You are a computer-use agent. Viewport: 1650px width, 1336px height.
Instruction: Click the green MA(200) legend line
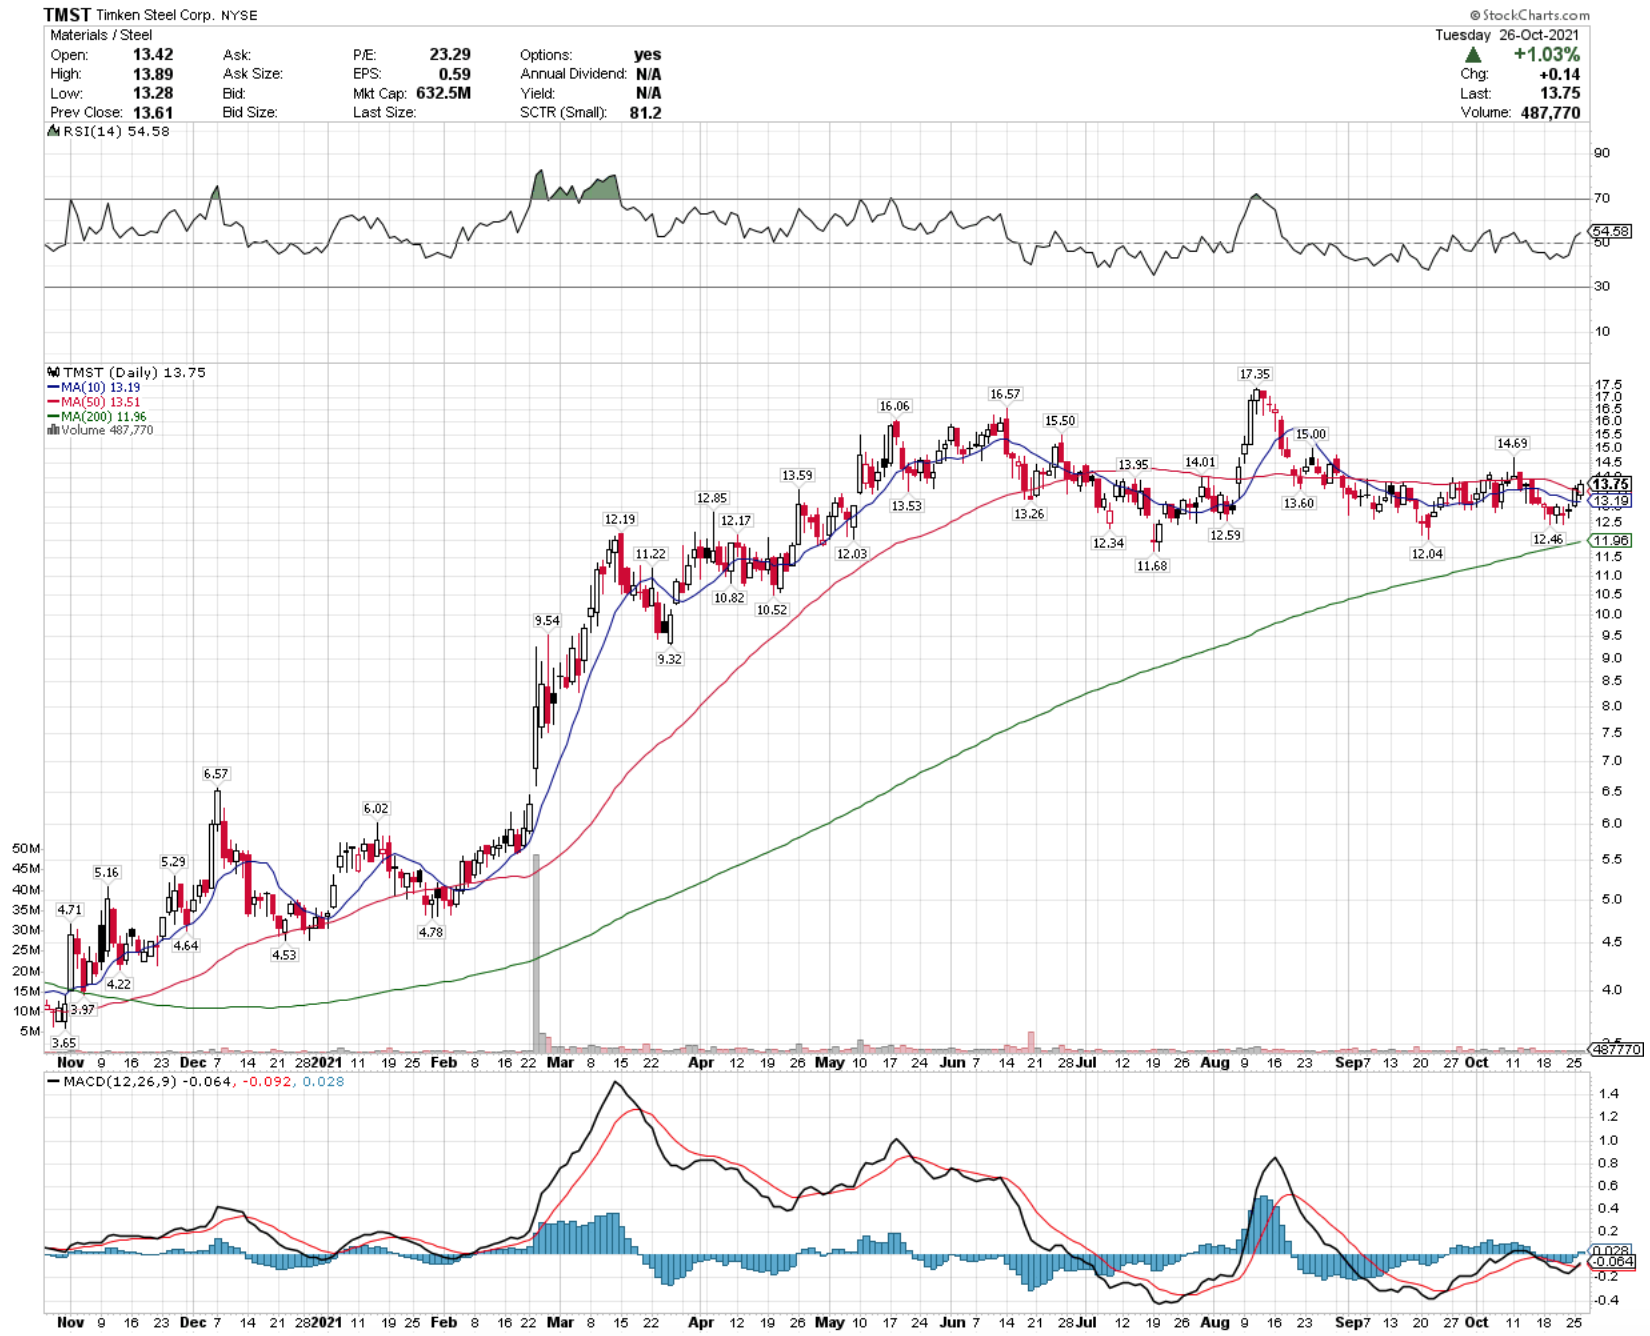click(x=54, y=417)
